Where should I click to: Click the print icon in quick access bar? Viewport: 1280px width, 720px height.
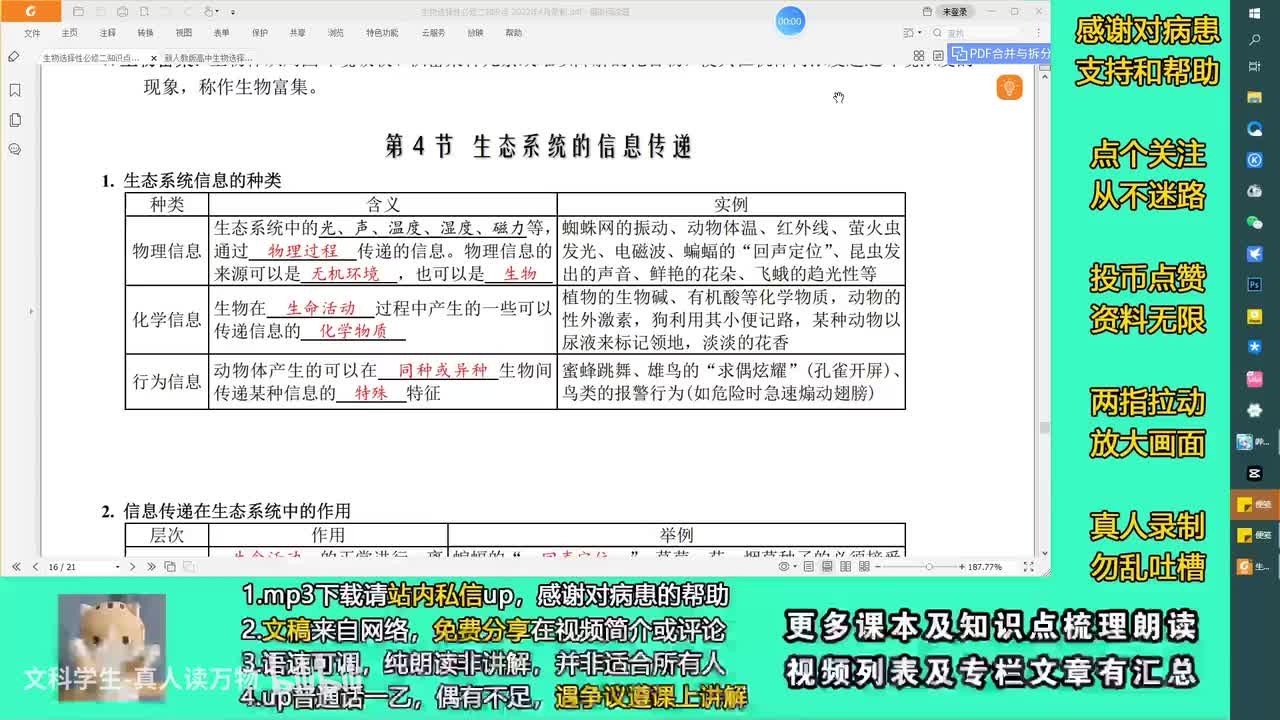click(x=122, y=11)
